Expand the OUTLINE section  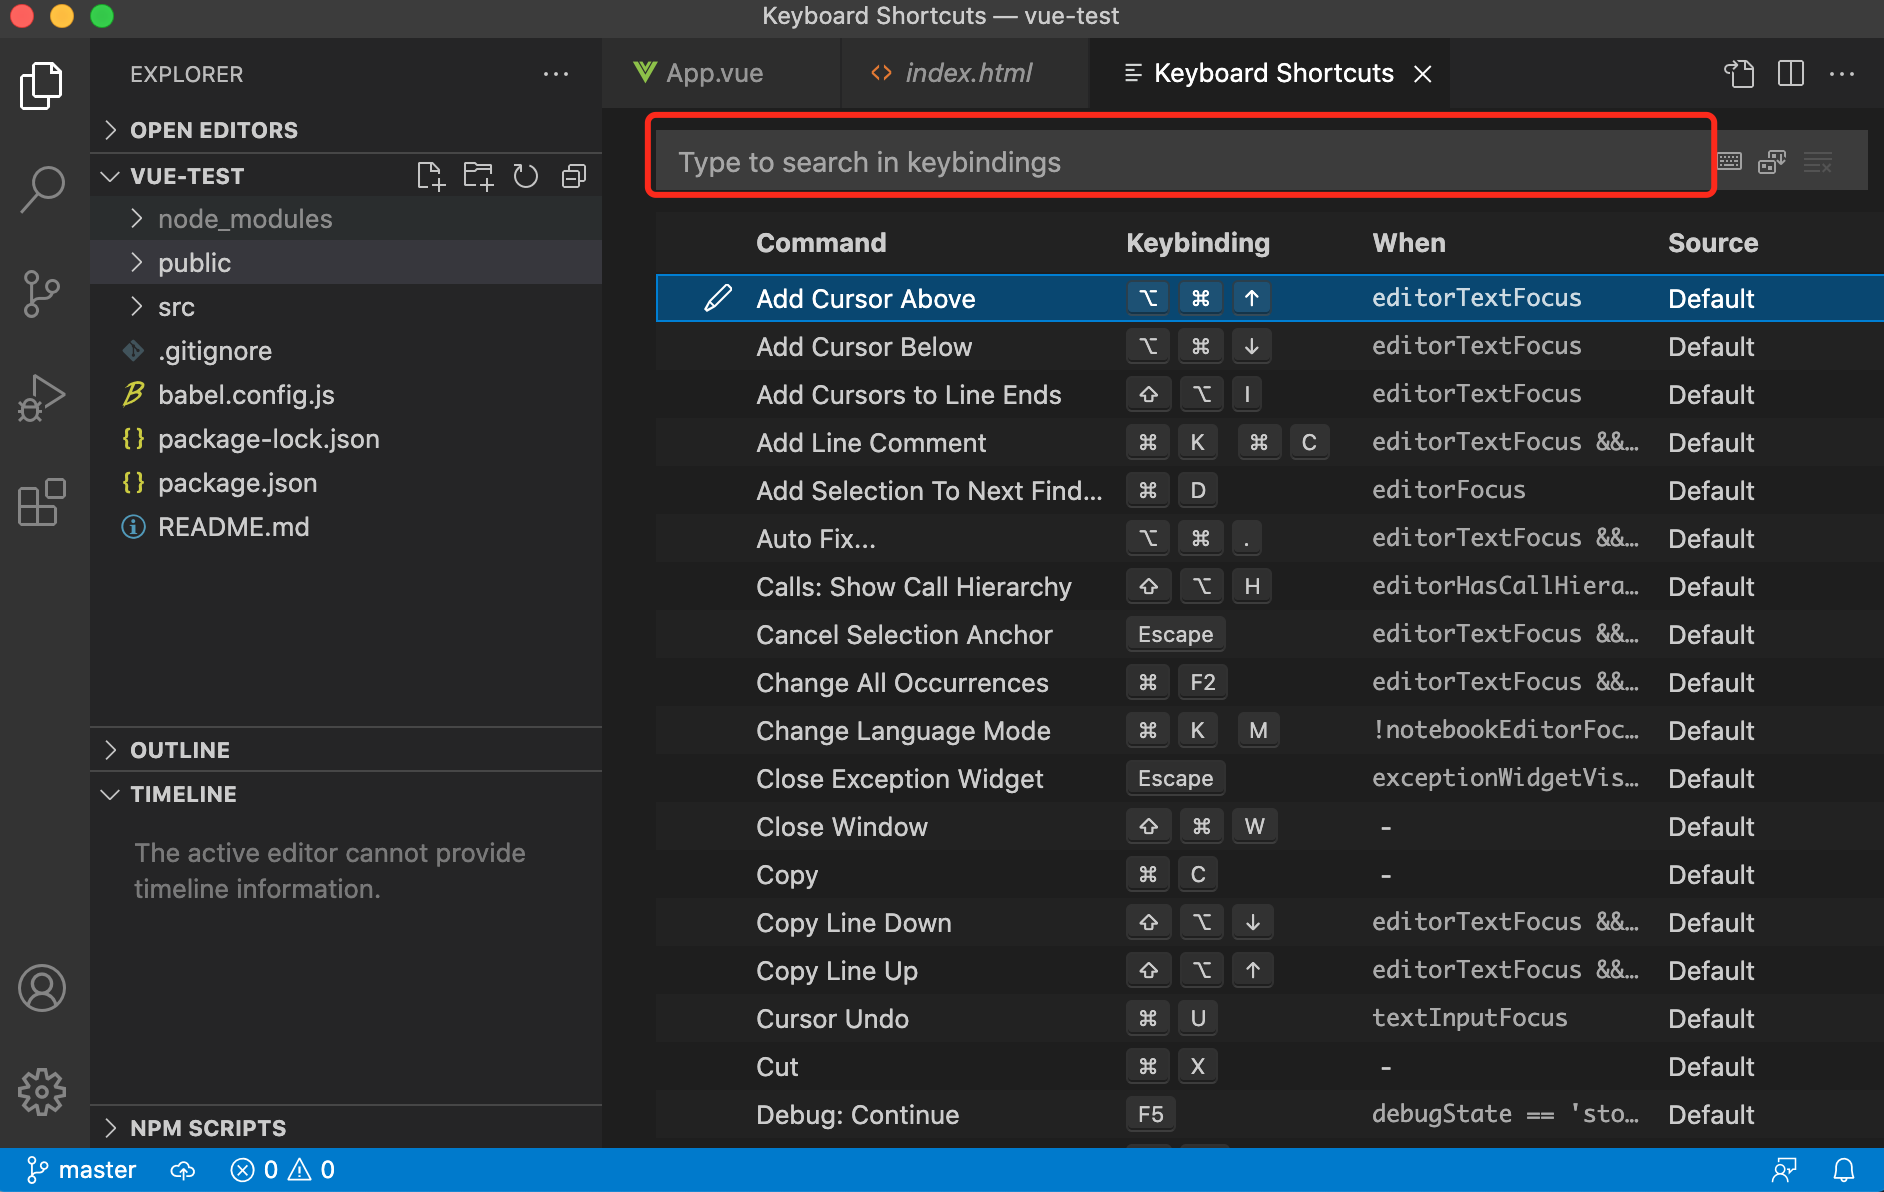click(346, 750)
